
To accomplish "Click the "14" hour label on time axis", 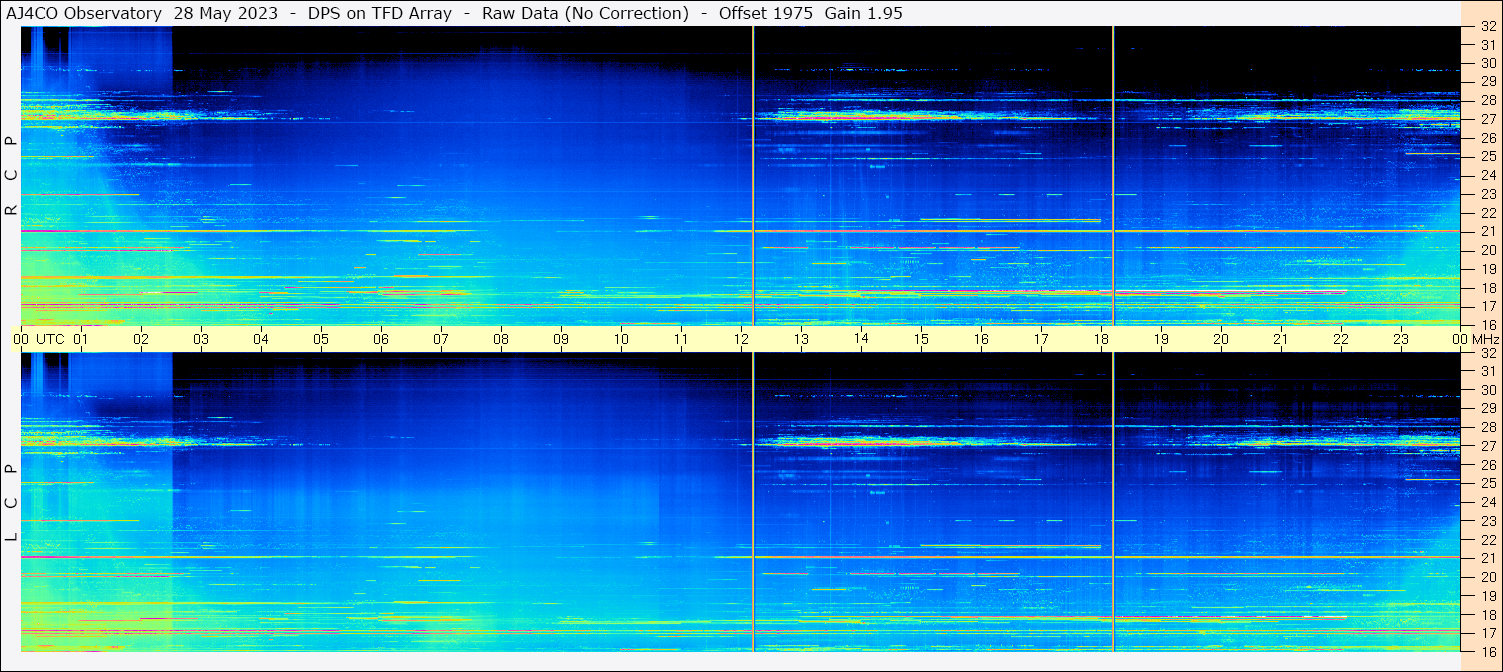I will [861, 339].
